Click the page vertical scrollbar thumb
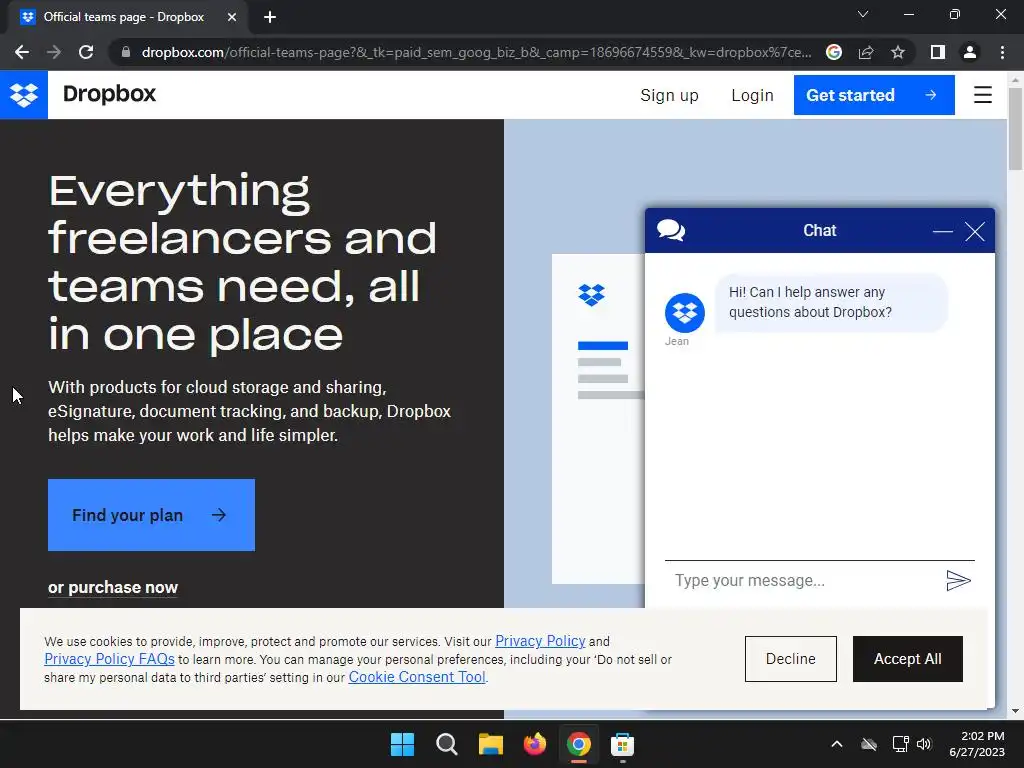Screen dimensions: 1024x768 click(1016, 128)
